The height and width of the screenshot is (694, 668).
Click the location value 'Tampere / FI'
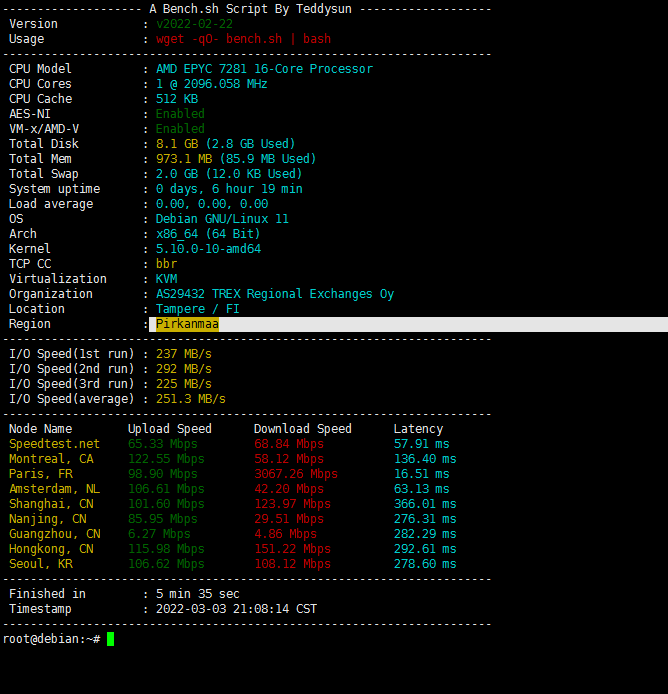(x=197, y=309)
